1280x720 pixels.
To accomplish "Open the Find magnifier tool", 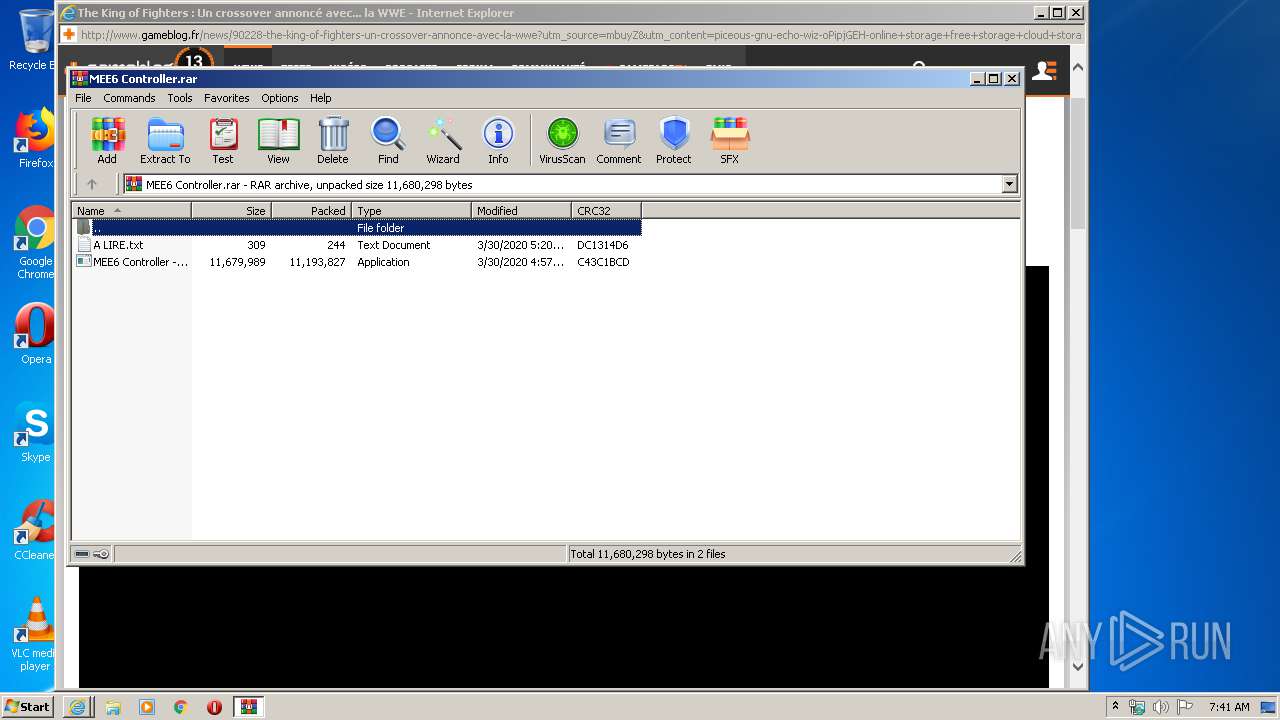I will [x=388, y=140].
